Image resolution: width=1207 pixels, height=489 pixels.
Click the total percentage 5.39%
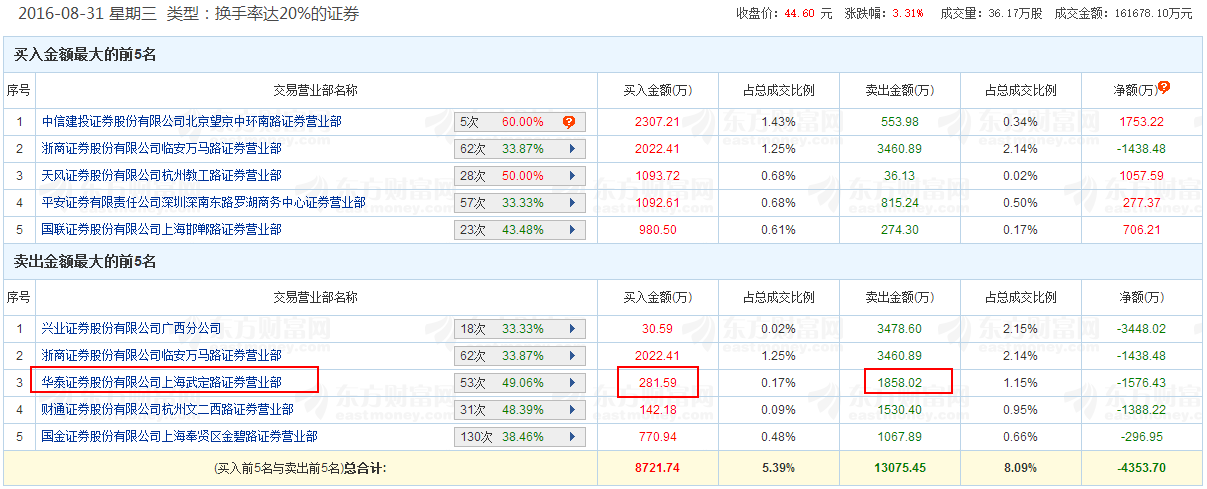click(x=778, y=467)
